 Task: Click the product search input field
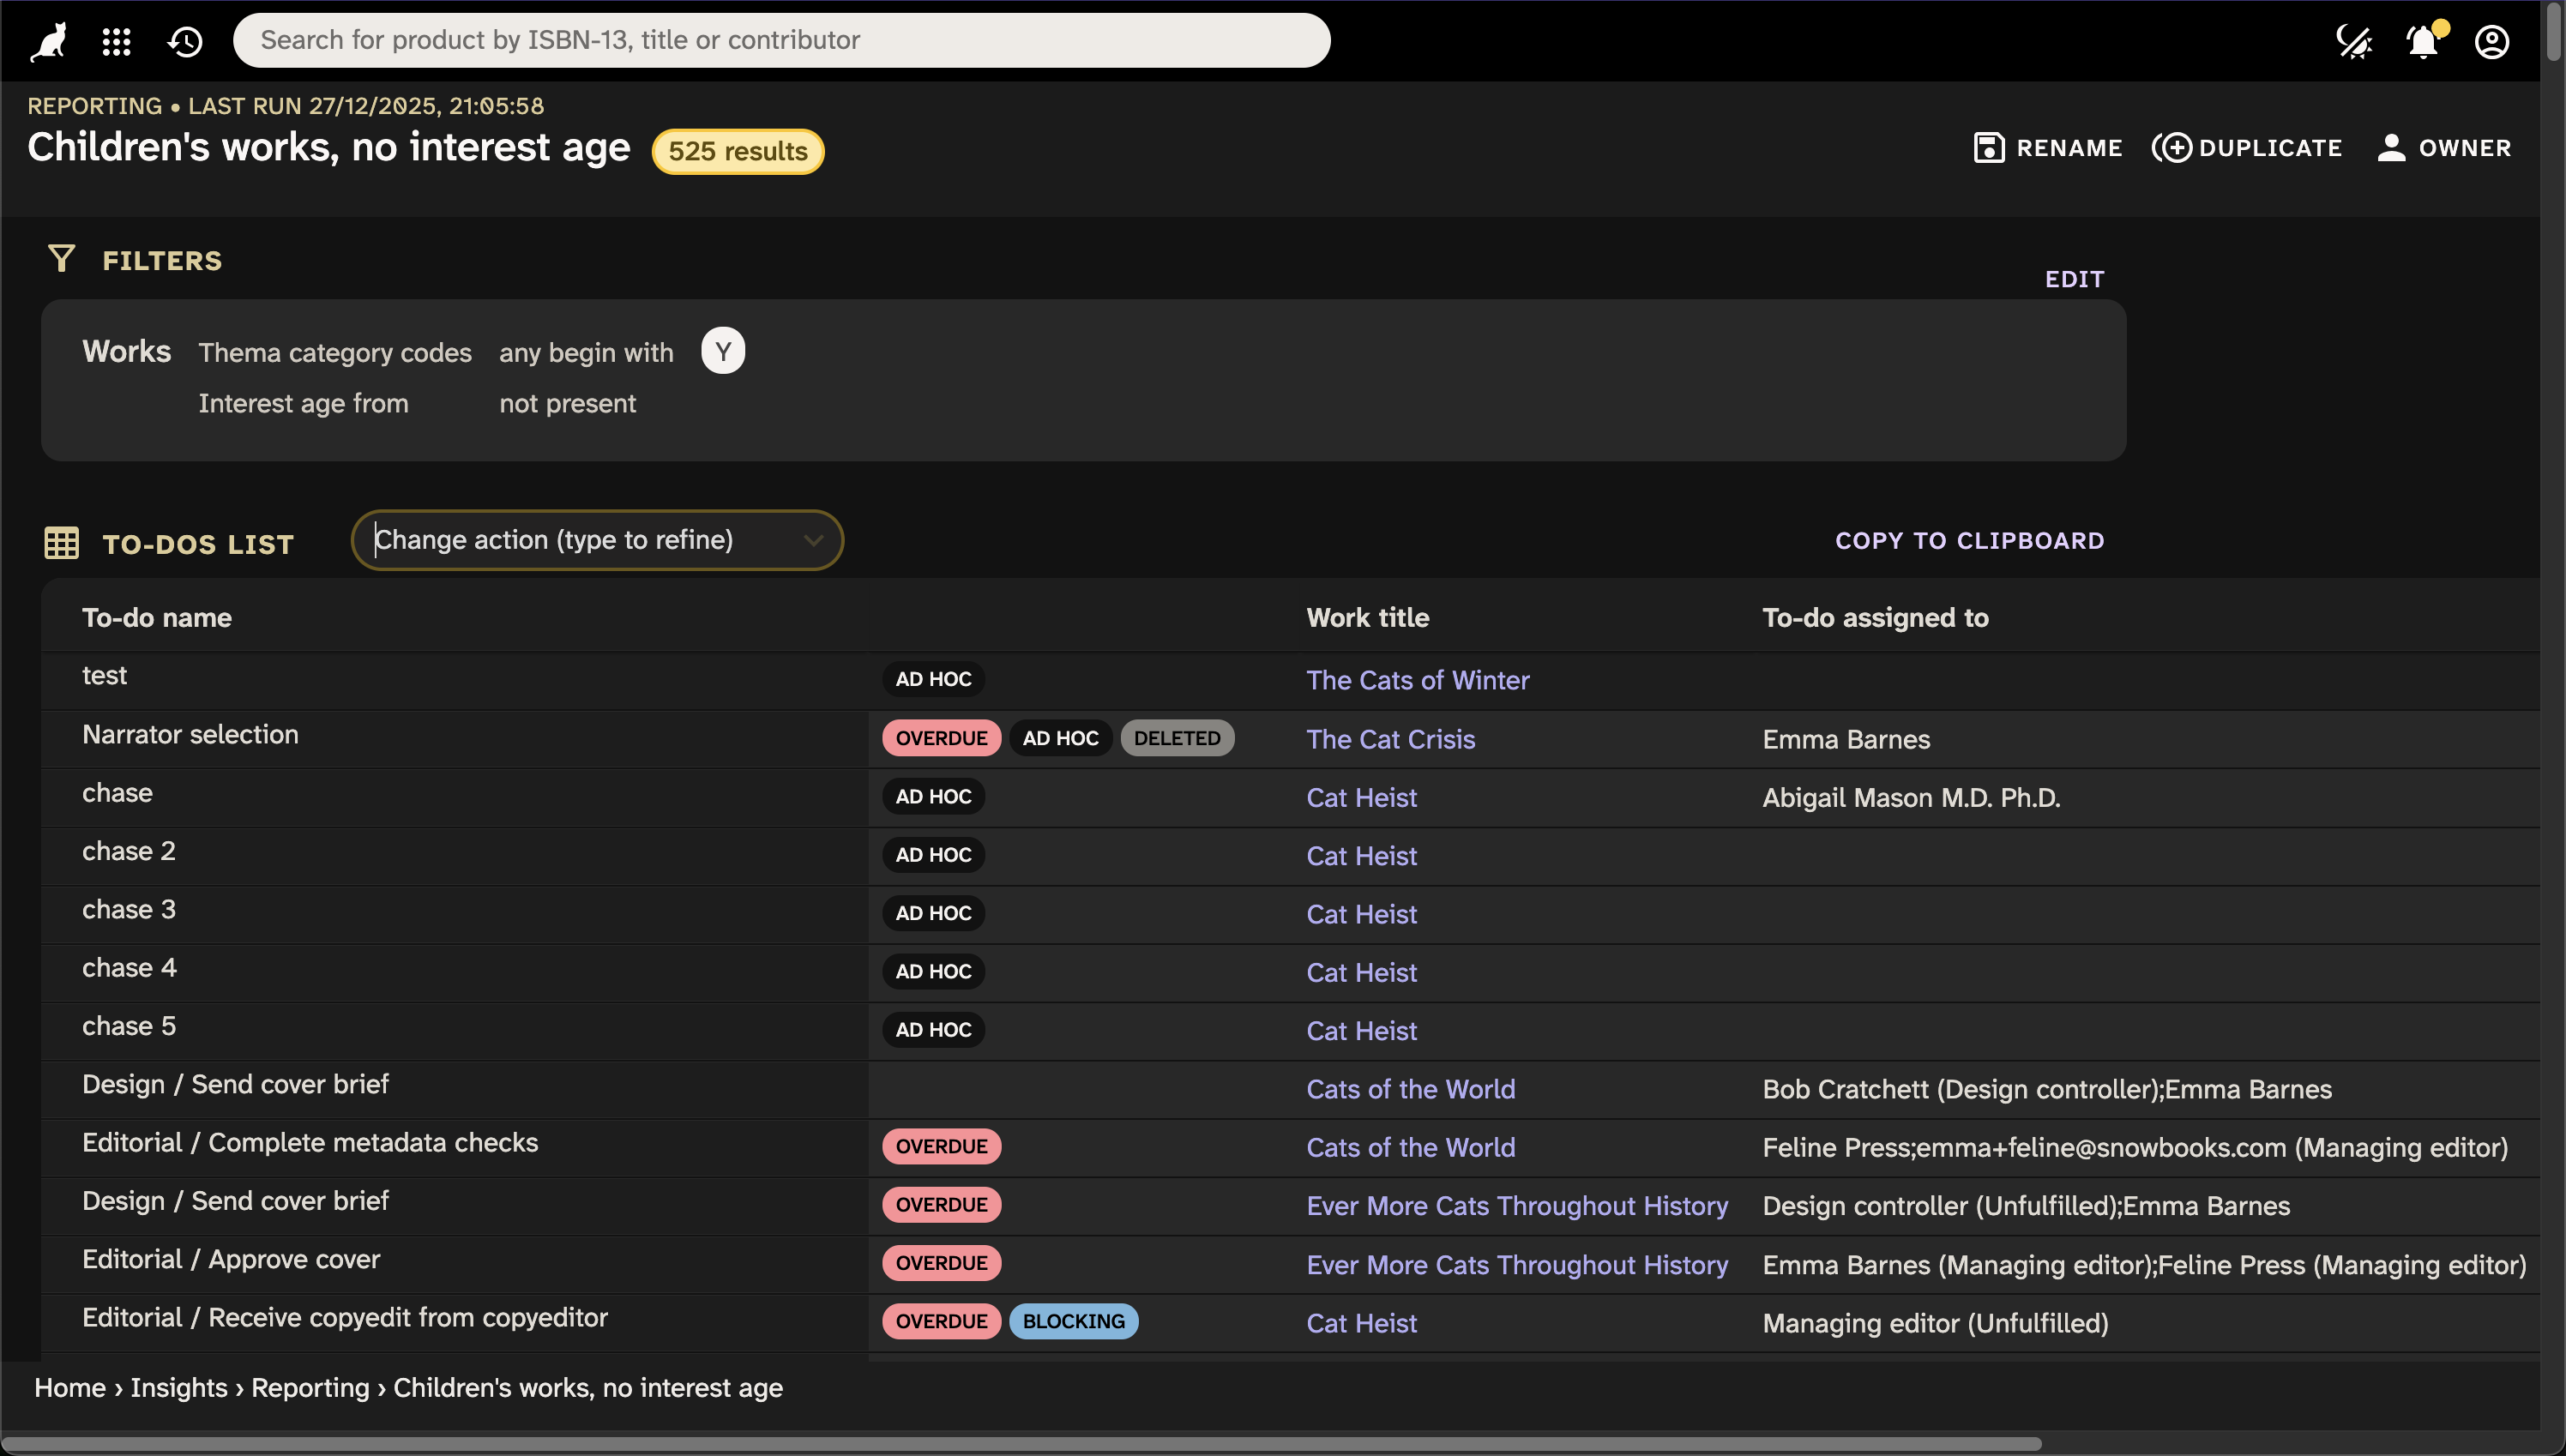(x=780, y=40)
